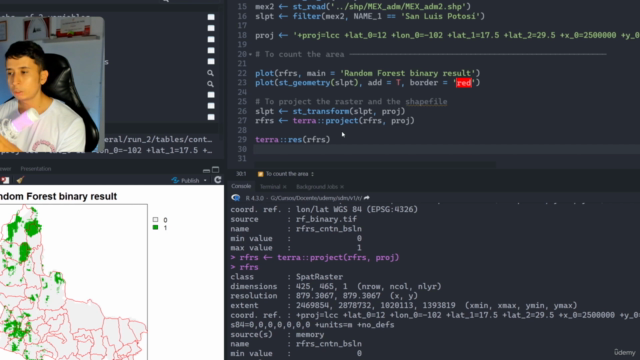Image resolution: width=640 pixels, height=360 pixels.
Task: Click the green legend swatch labeled 1
Action: pyautogui.click(x=155, y=227)
